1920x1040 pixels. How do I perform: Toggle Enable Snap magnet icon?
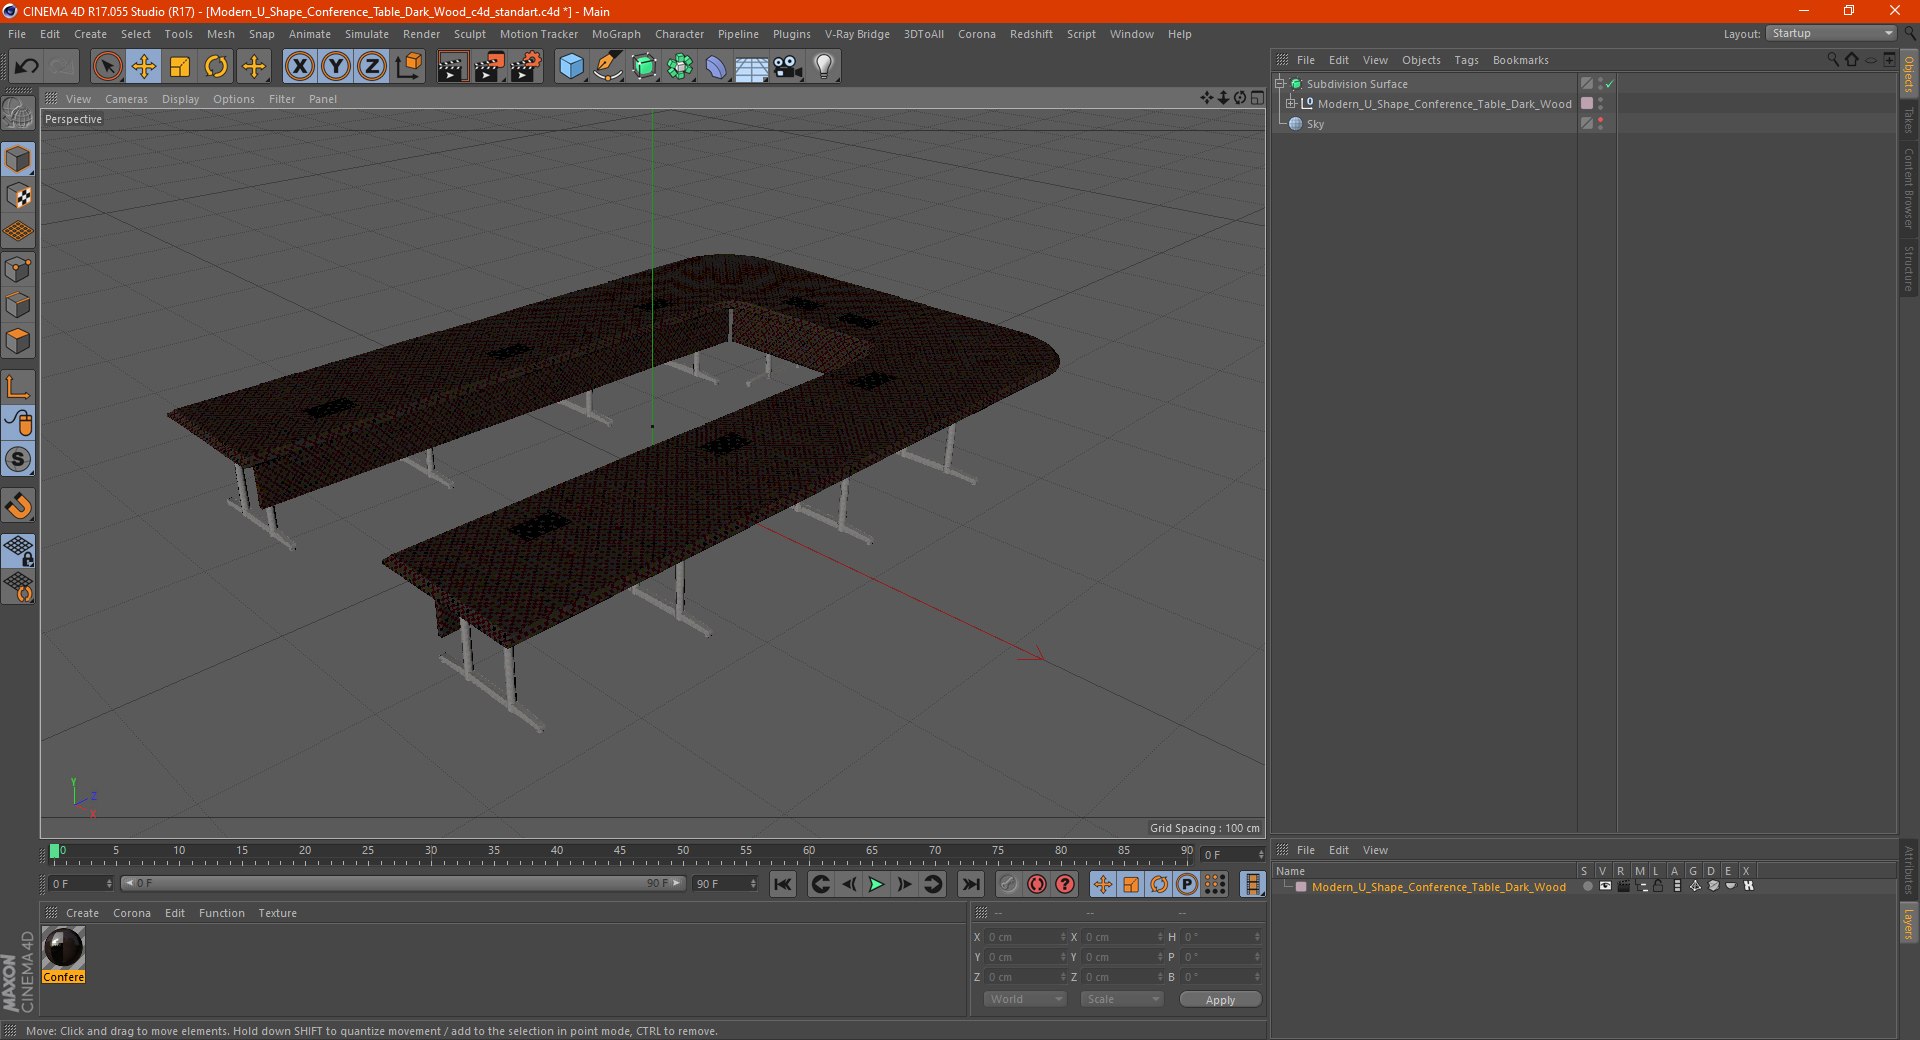[18, 506]
